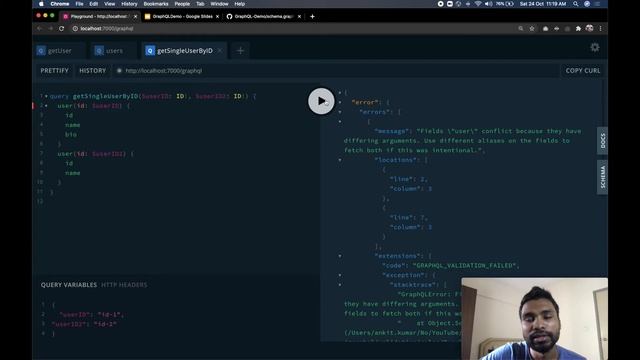This screenshot has width=640, height=360.
Task: Open Chrome three-dot menu
Action: (x=600, y=29)
